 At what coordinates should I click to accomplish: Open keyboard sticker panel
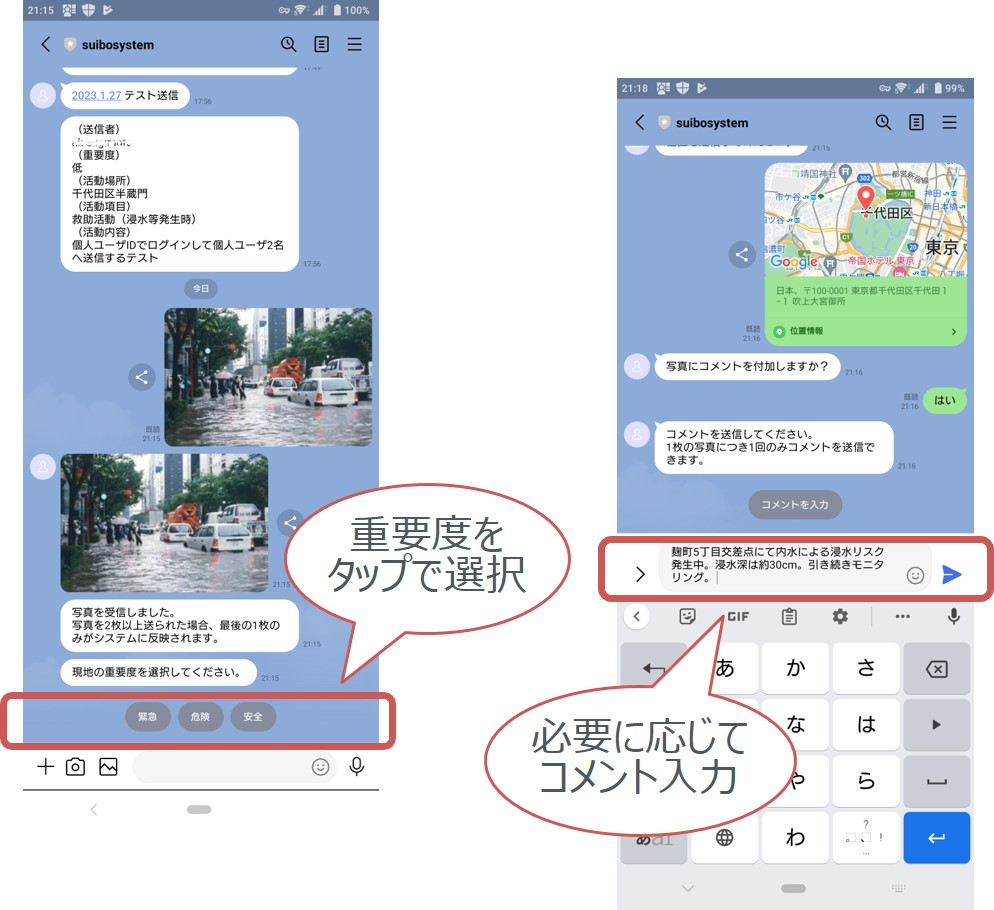pyautogui.click(x=687, y=616)
